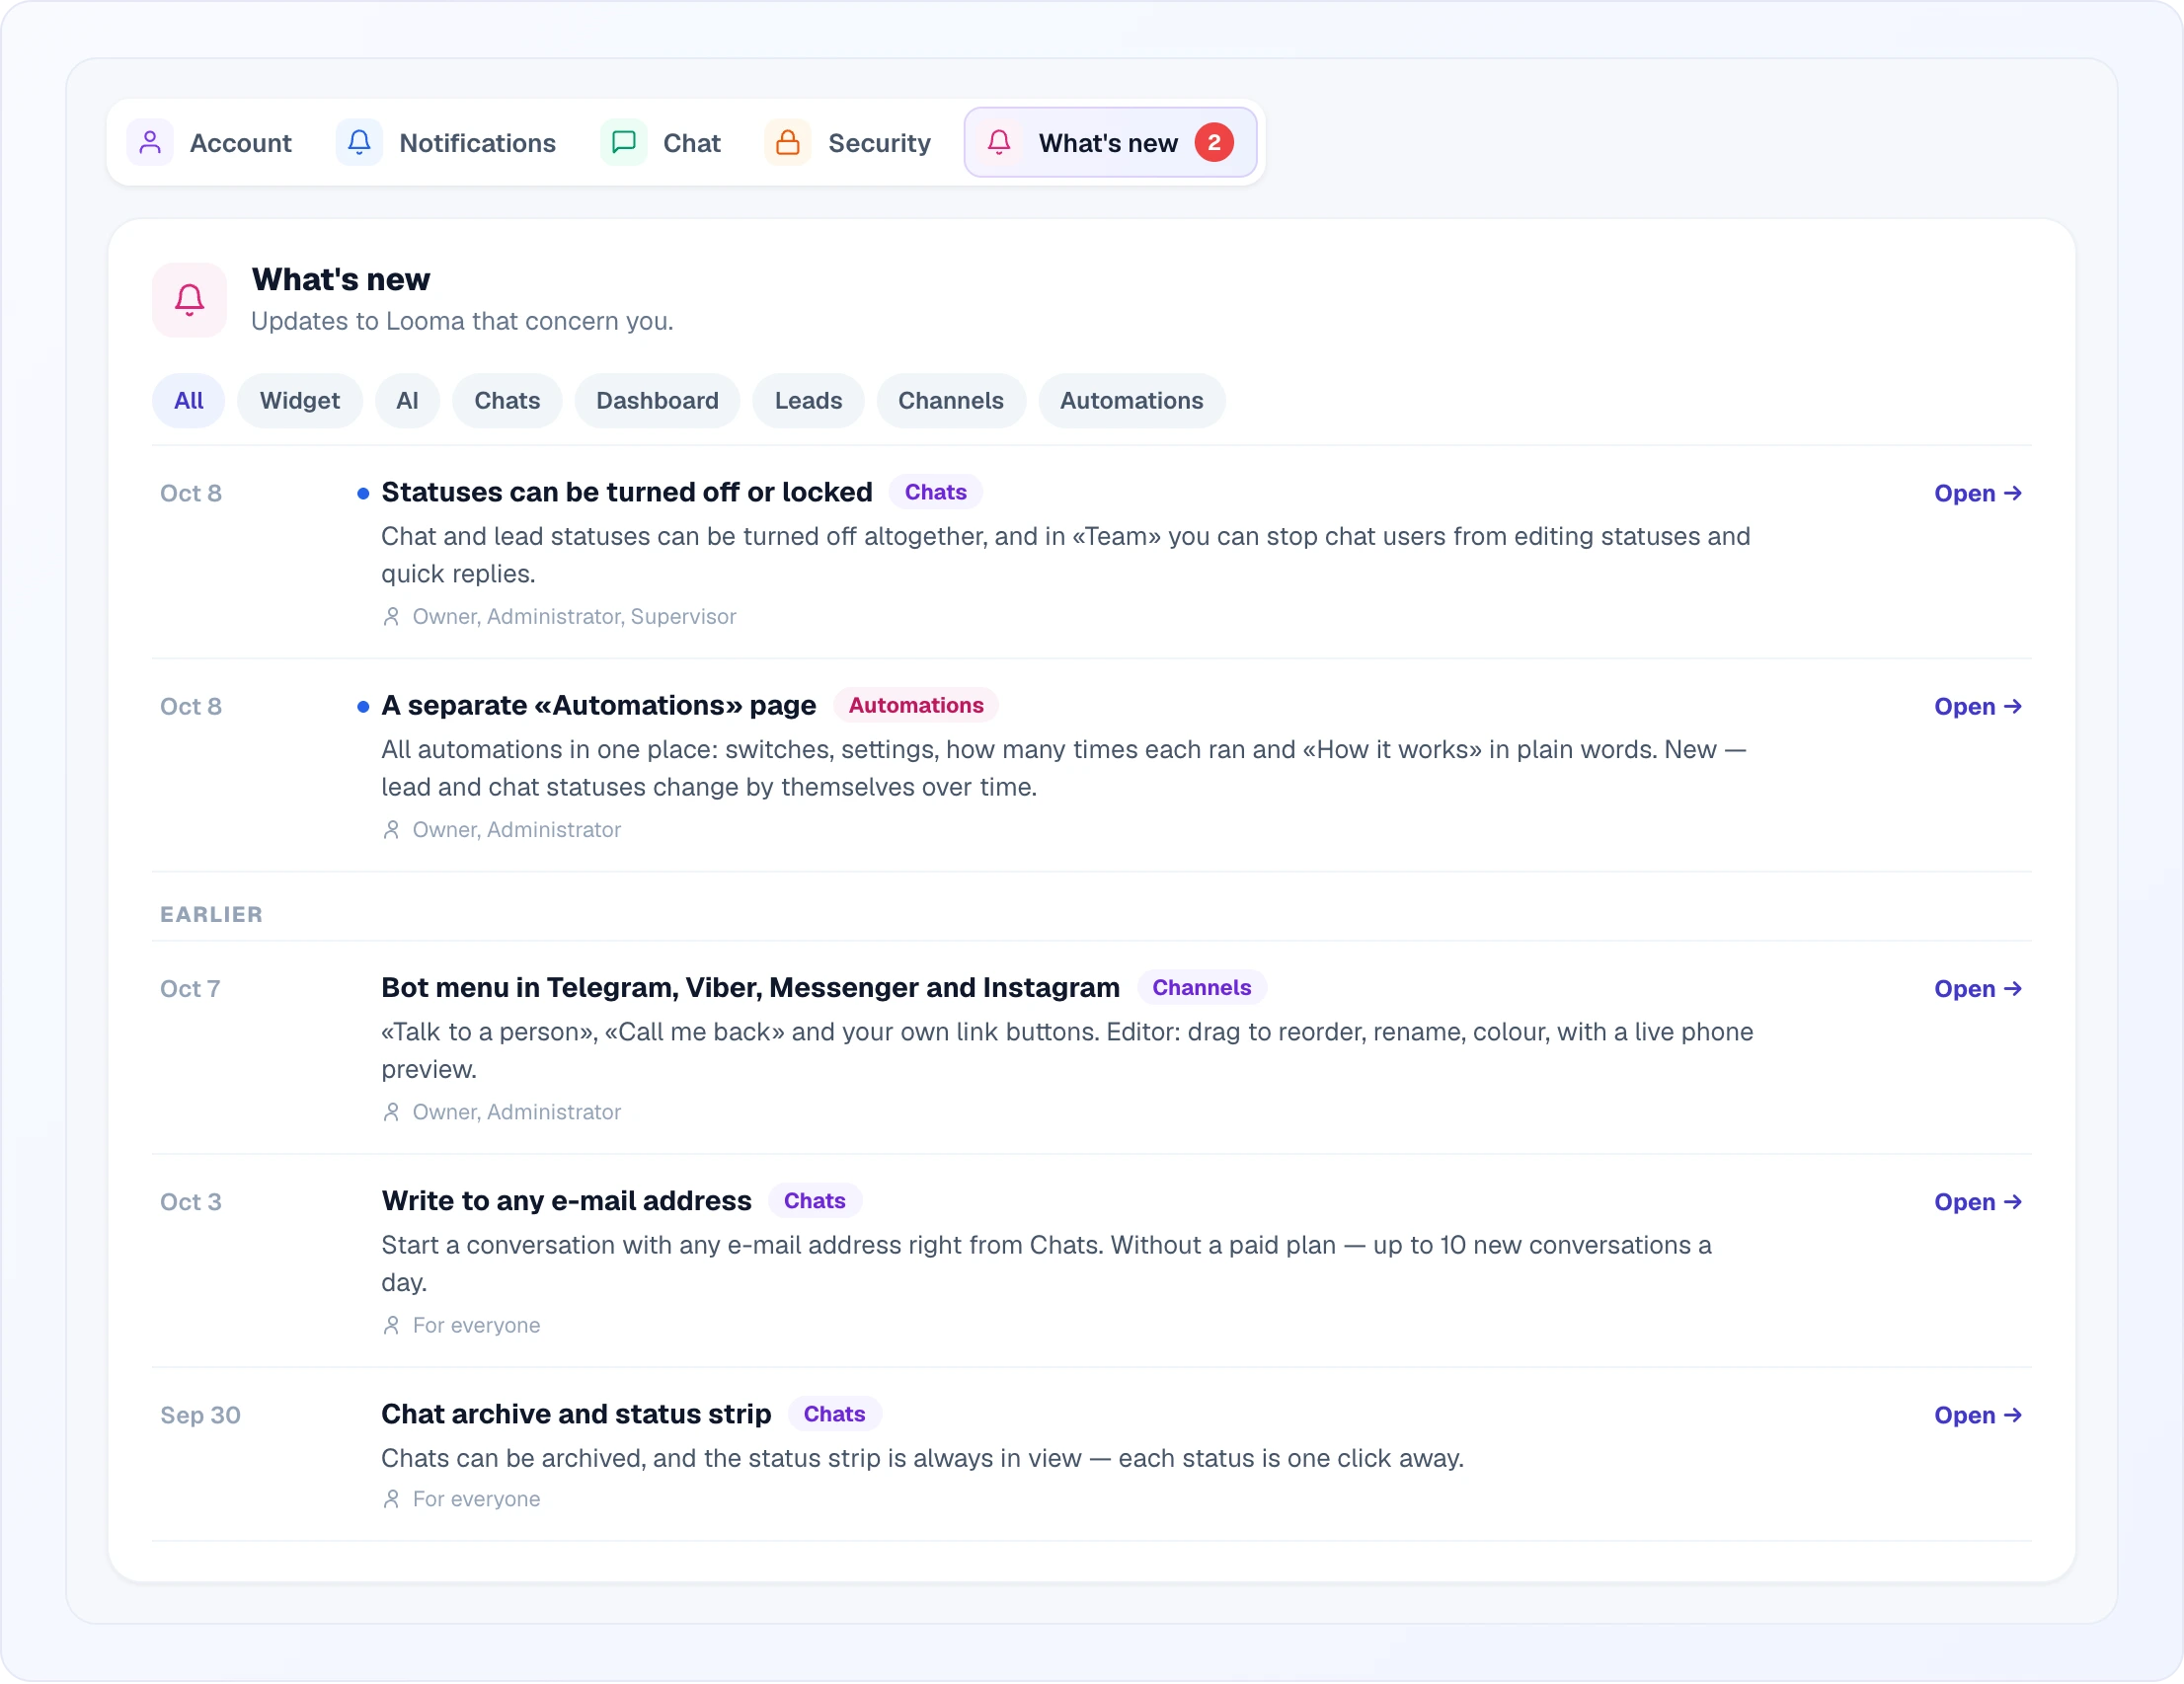
Task: Open the separate Automations page update
Action: pos(1978,707)
